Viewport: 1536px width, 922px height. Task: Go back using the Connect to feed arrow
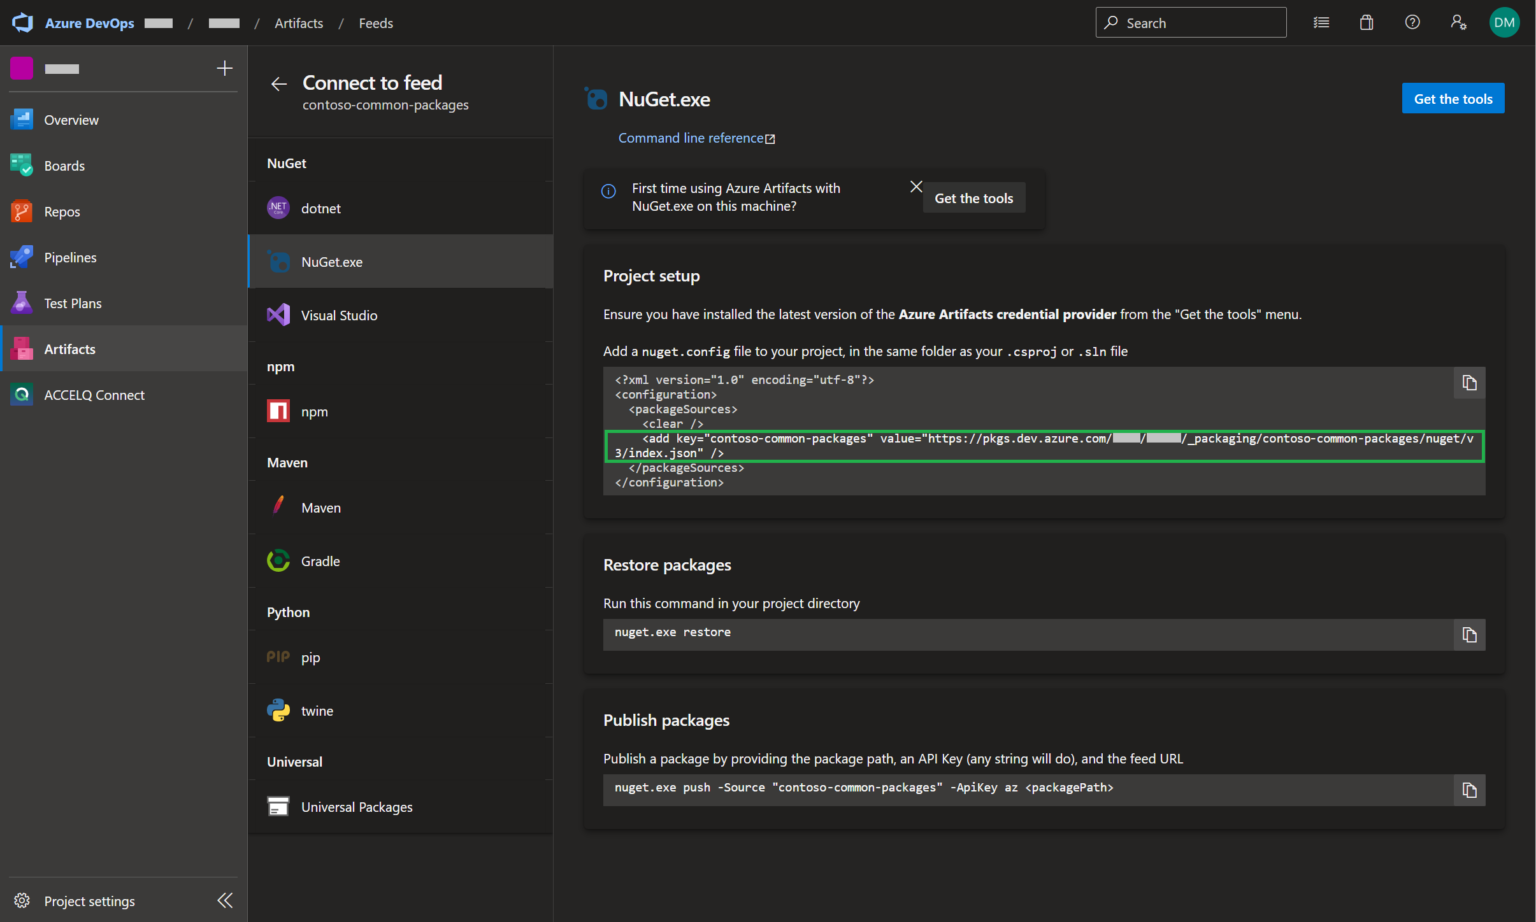tap(279, 84)
